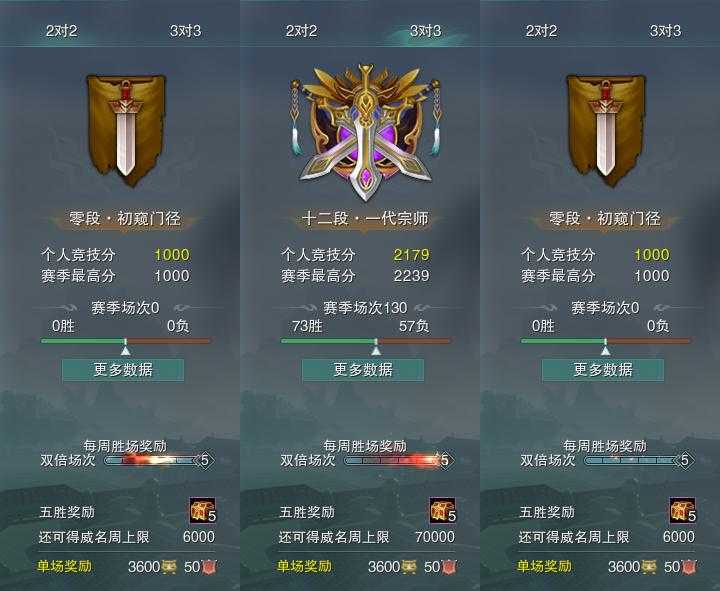720x591 pixels.
Task: Click the 双倍场次 progress bar in right panel
Action: coord(632,460)
